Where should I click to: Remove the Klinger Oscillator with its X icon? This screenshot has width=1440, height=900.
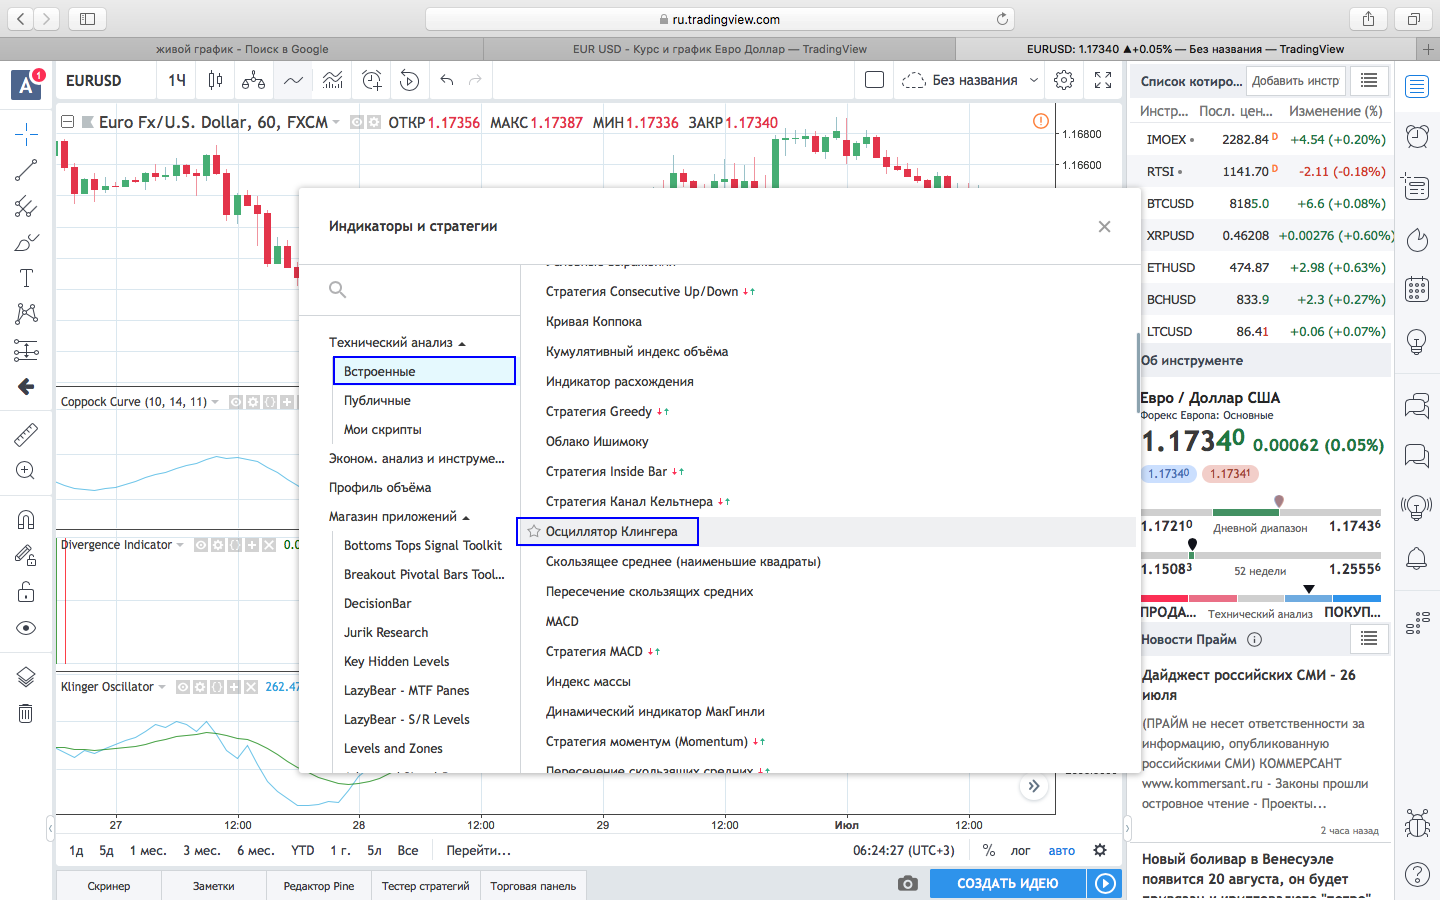point(250,687)
